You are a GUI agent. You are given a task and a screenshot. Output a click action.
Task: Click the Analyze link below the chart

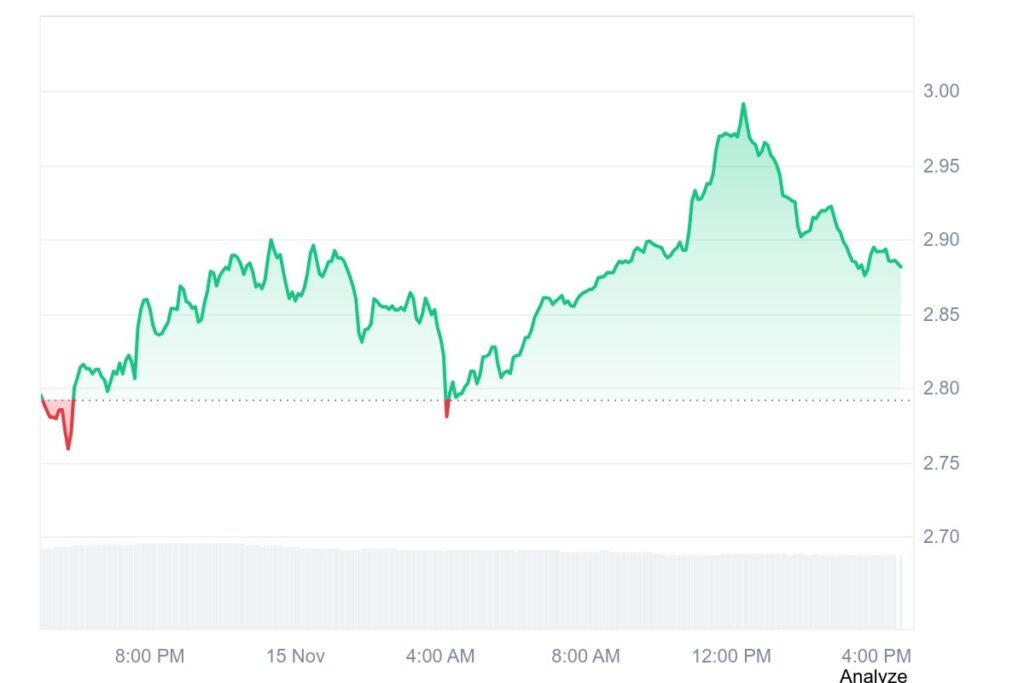pyautogui.click(x=873, y=676)
